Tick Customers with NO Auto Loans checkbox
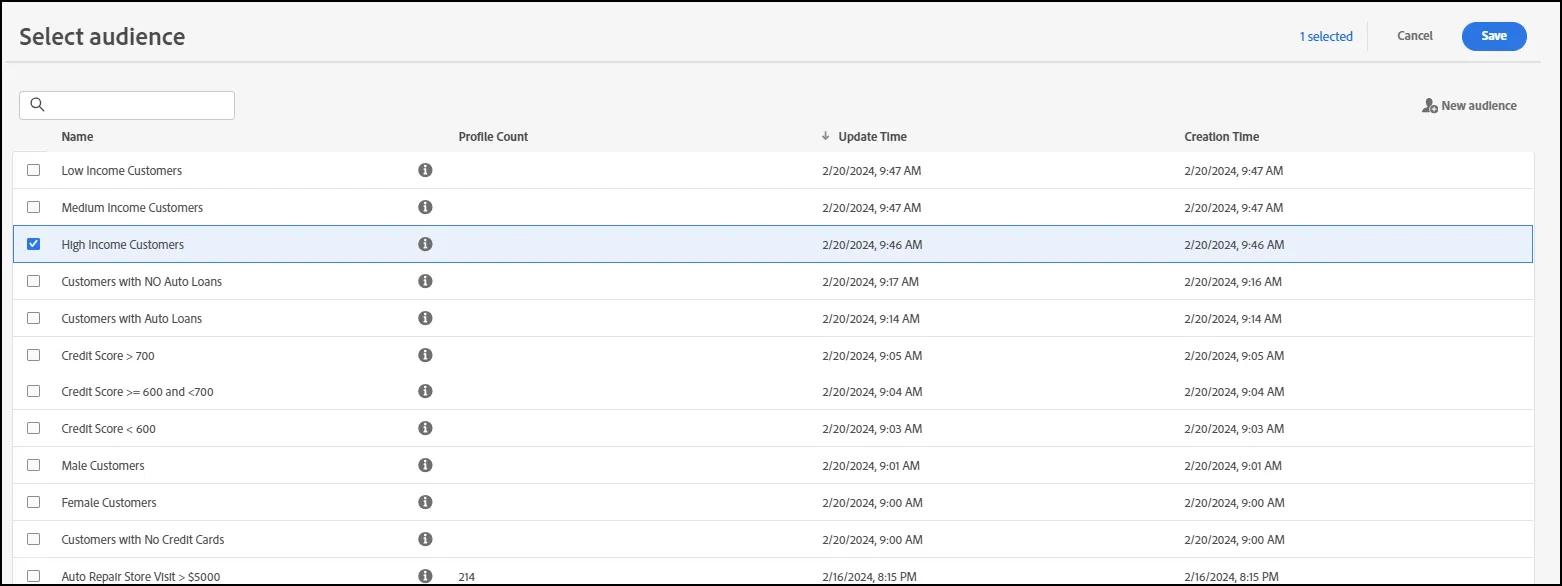This screenshot has width=1562, height=586. click(x=34, y=281)
